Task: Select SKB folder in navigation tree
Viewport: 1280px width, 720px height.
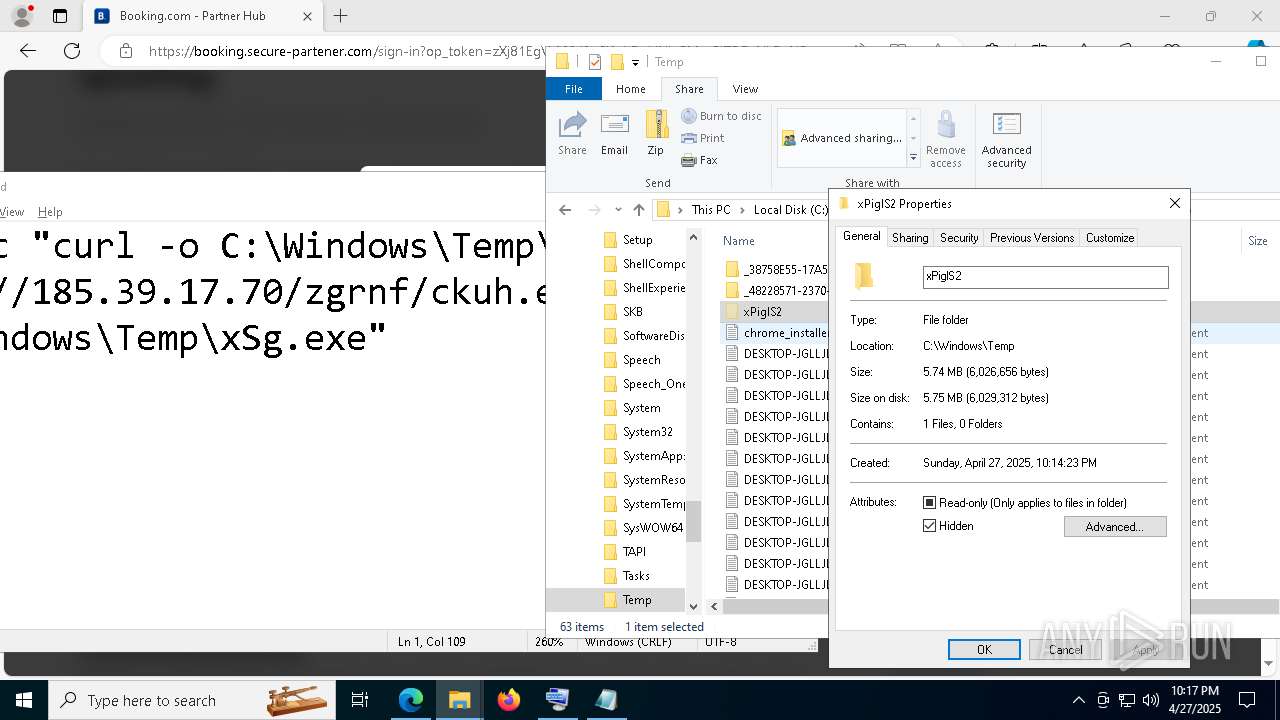Action: (x=632, y=312)
